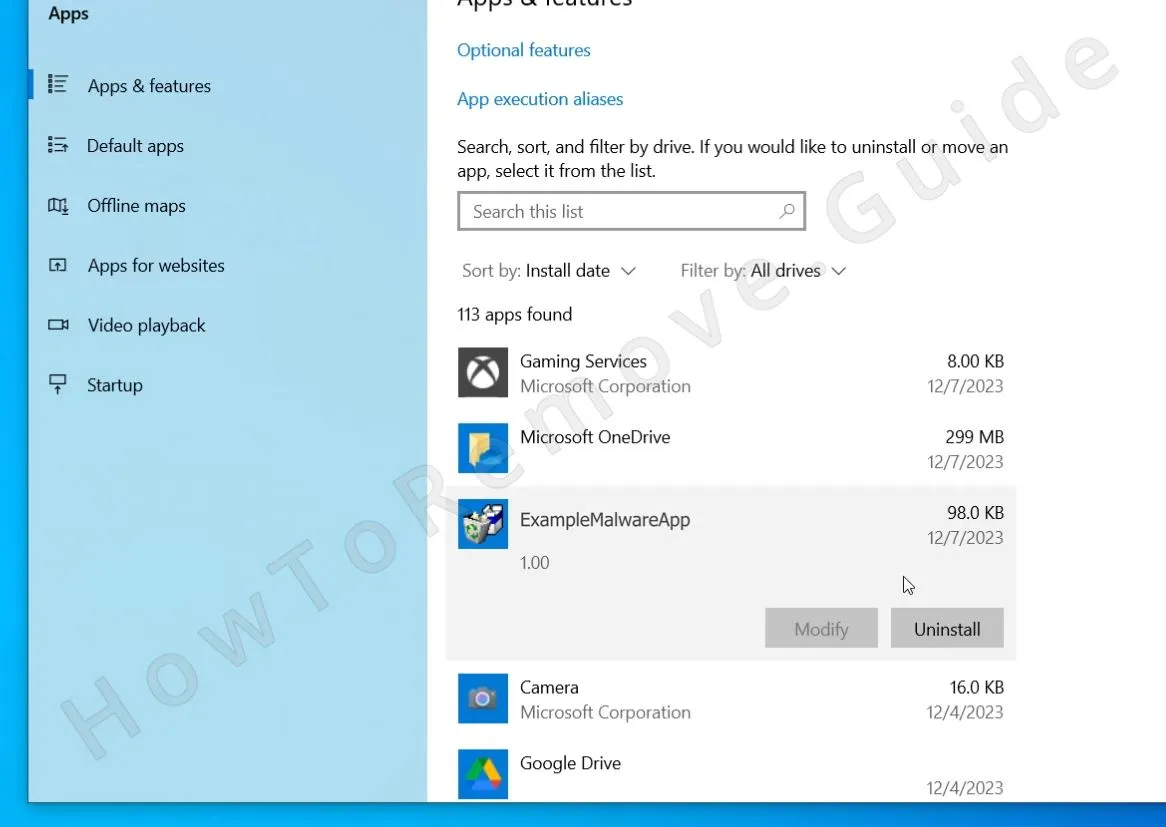Click the Video playback camera icon
Viewport: 1166px width, 827px height.
pyautogui.click(x=58, y=324)
